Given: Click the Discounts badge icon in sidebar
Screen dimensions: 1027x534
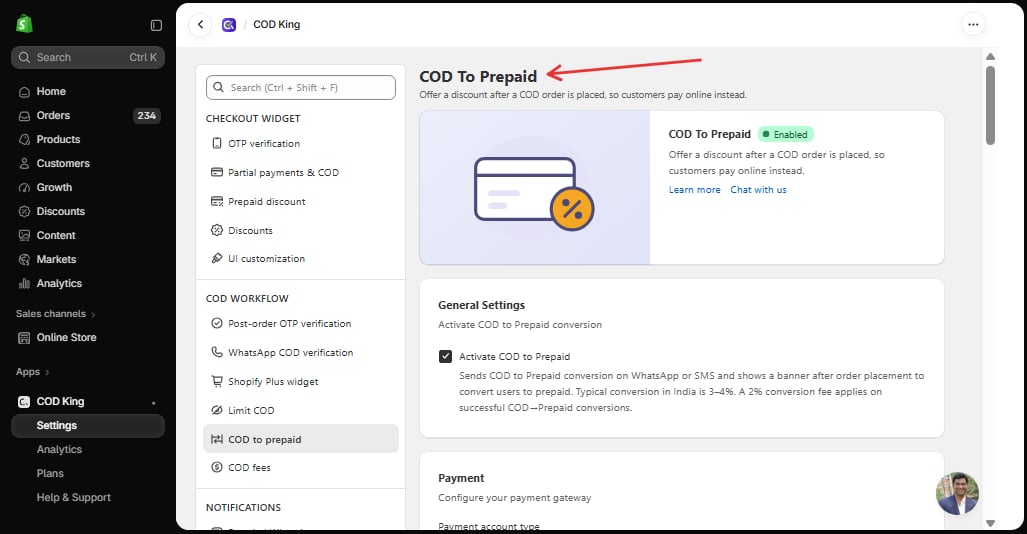Looking at the screenshot, I should 24,212.
